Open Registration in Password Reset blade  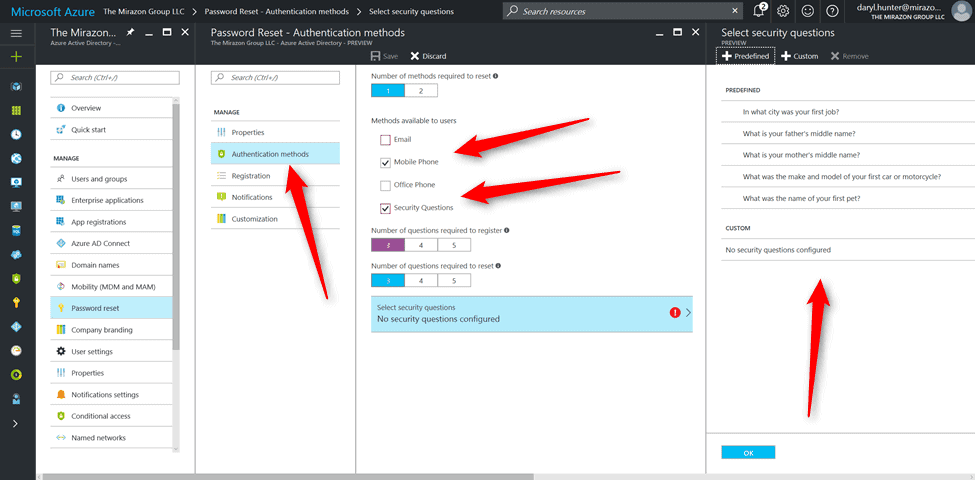275,175
